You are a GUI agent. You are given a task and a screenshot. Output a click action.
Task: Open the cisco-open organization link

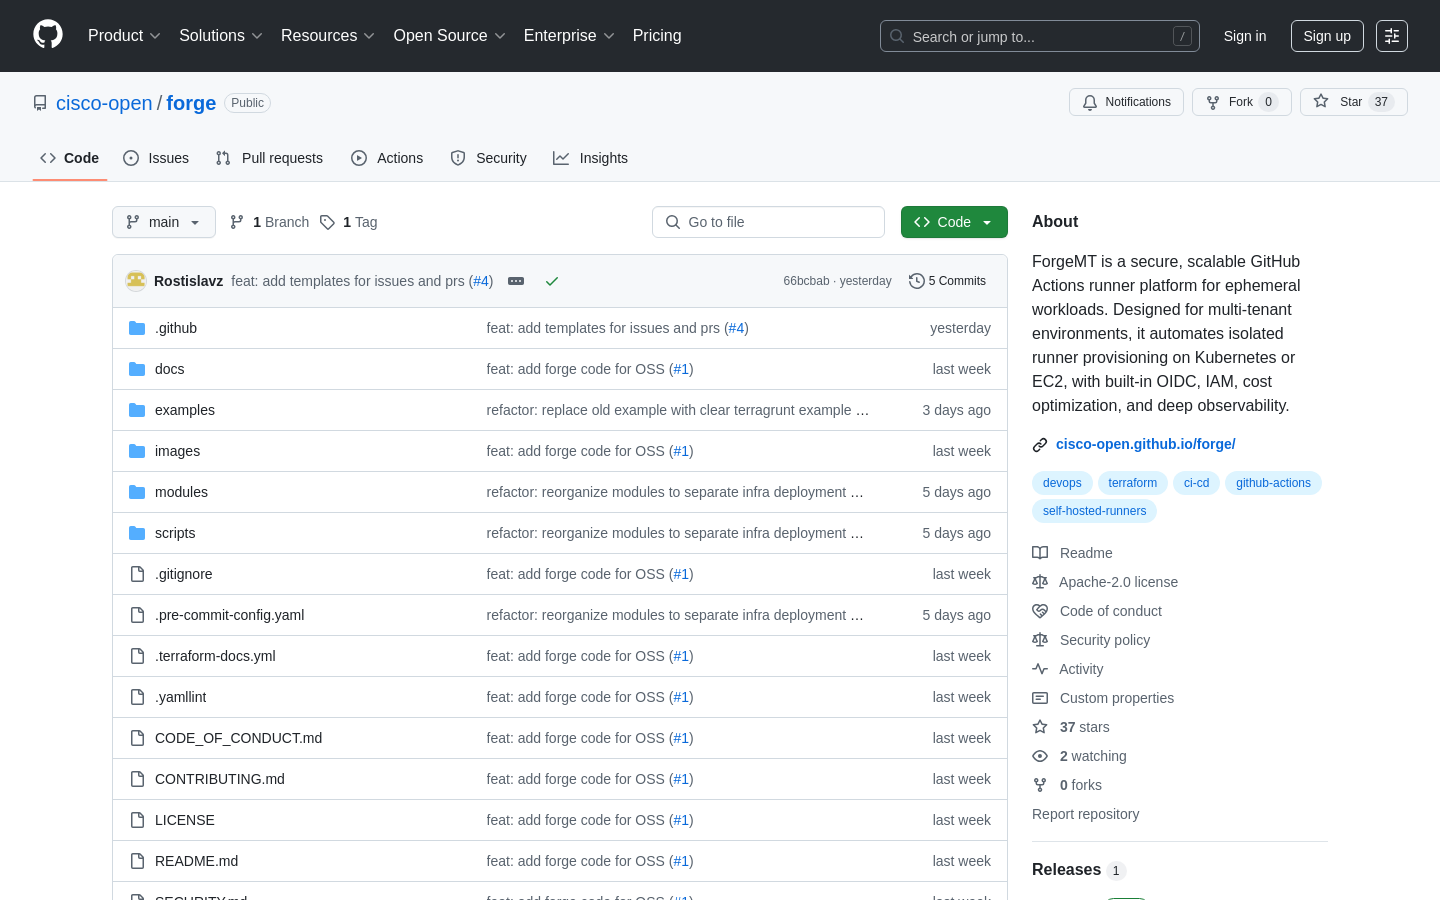(x=104, y=103)
